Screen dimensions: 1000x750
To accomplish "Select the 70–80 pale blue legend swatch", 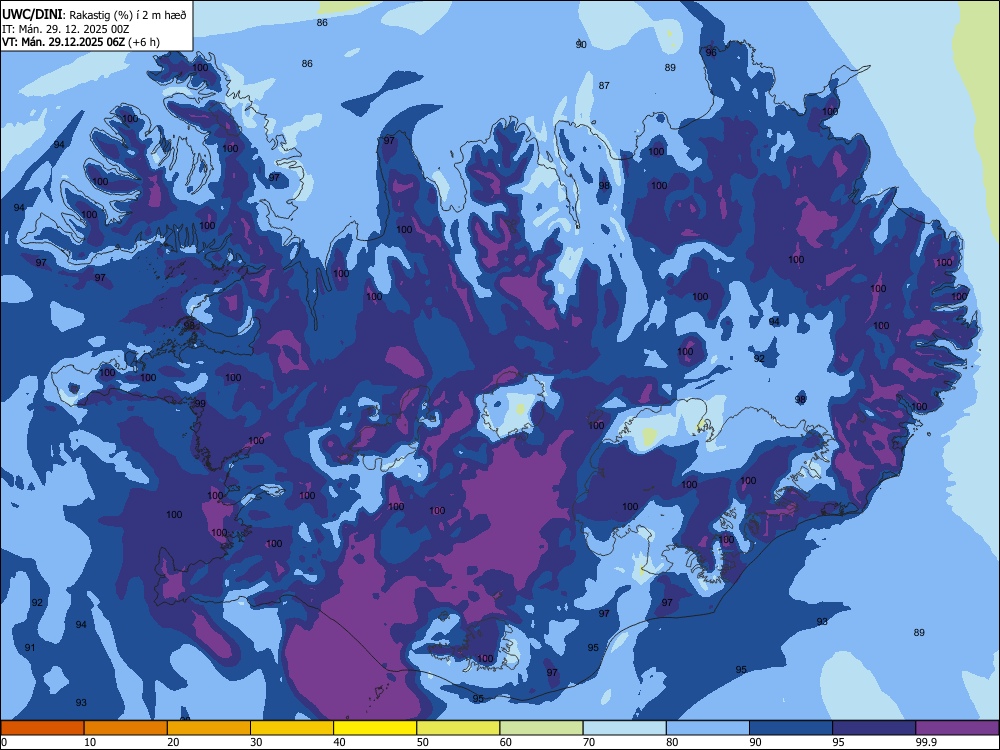I will (x=624, y=728).
